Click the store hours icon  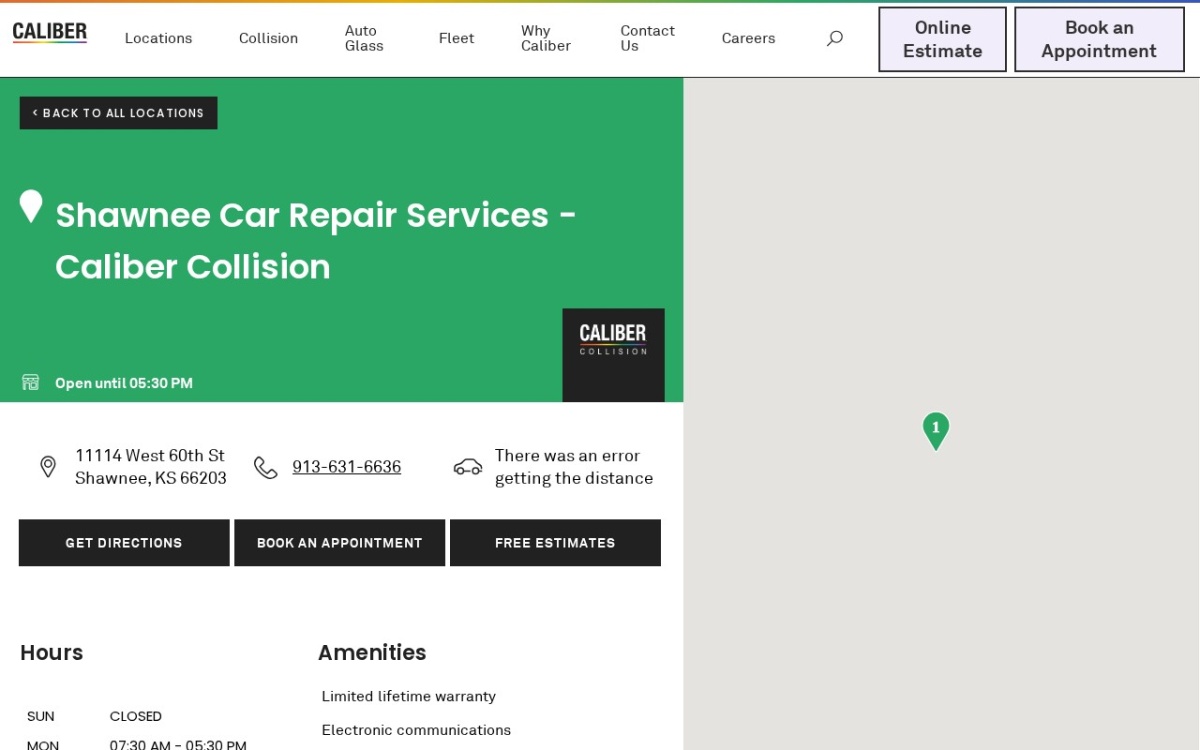(31, 382)
